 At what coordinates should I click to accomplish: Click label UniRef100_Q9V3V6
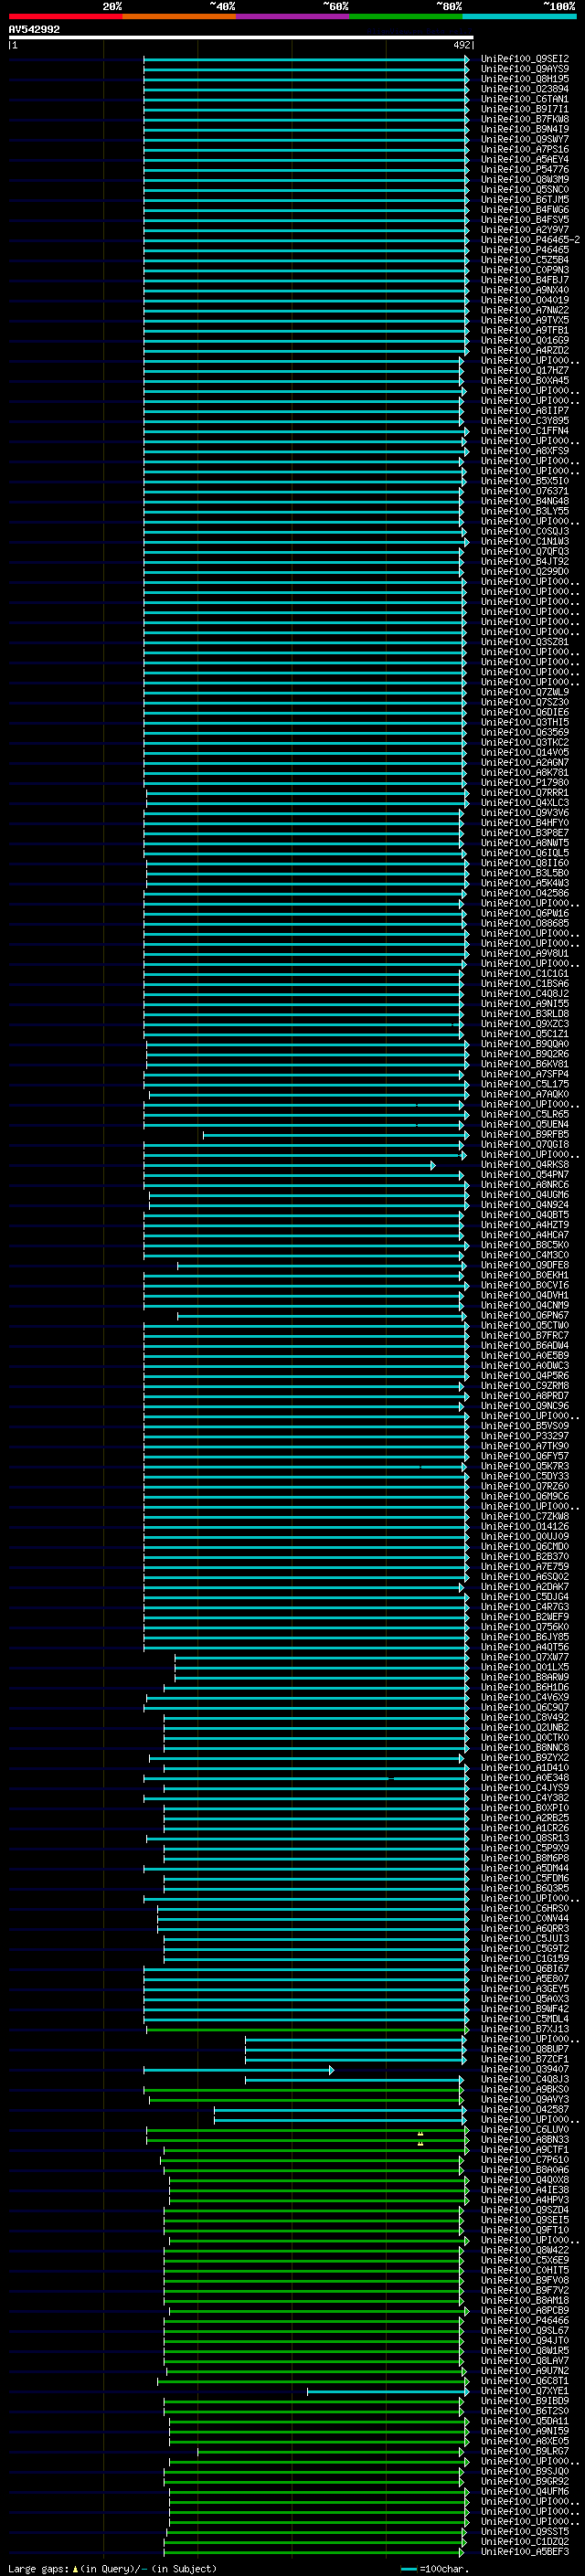point(524,813)
